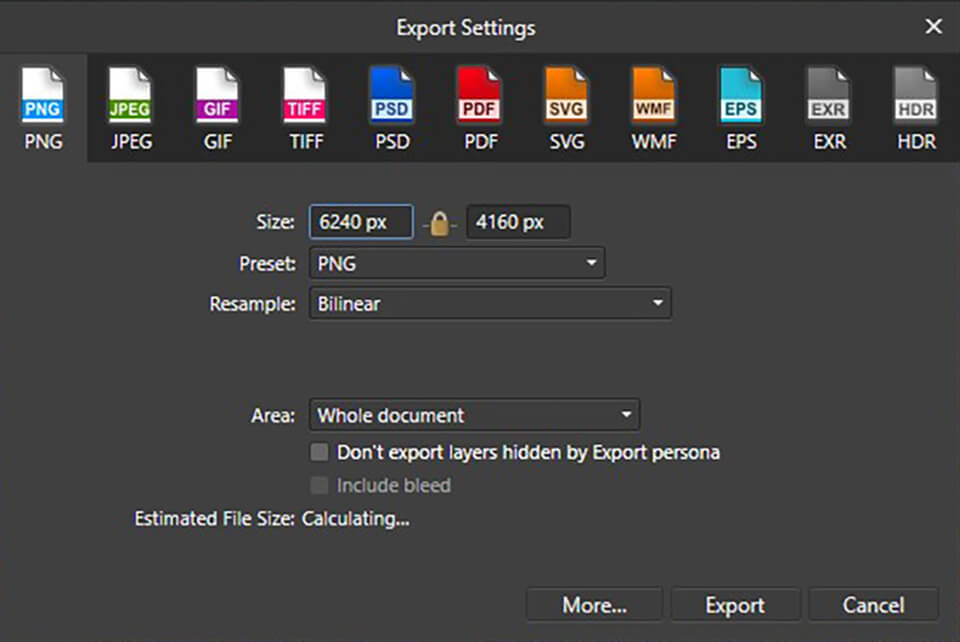Toggle the aspect ratio lock icon
The image size is (960, 642).
(x=440, y=223)
